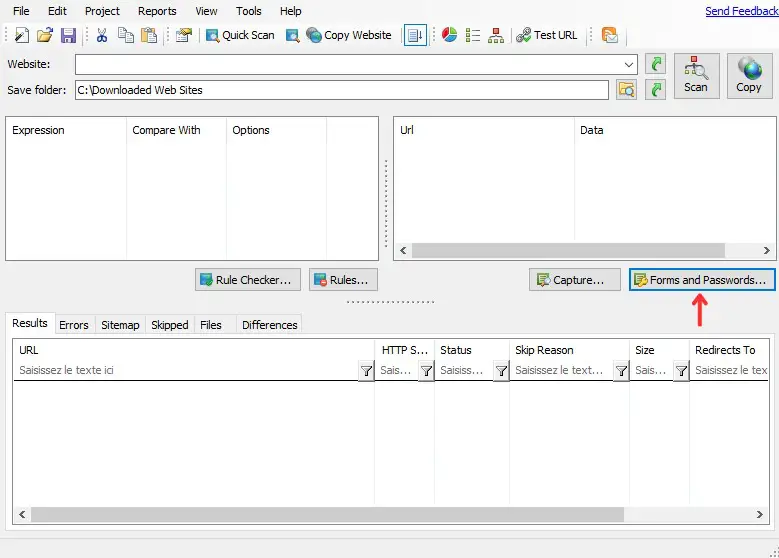Open the Edit menu

pyautogui.click(x=57, y=11)
